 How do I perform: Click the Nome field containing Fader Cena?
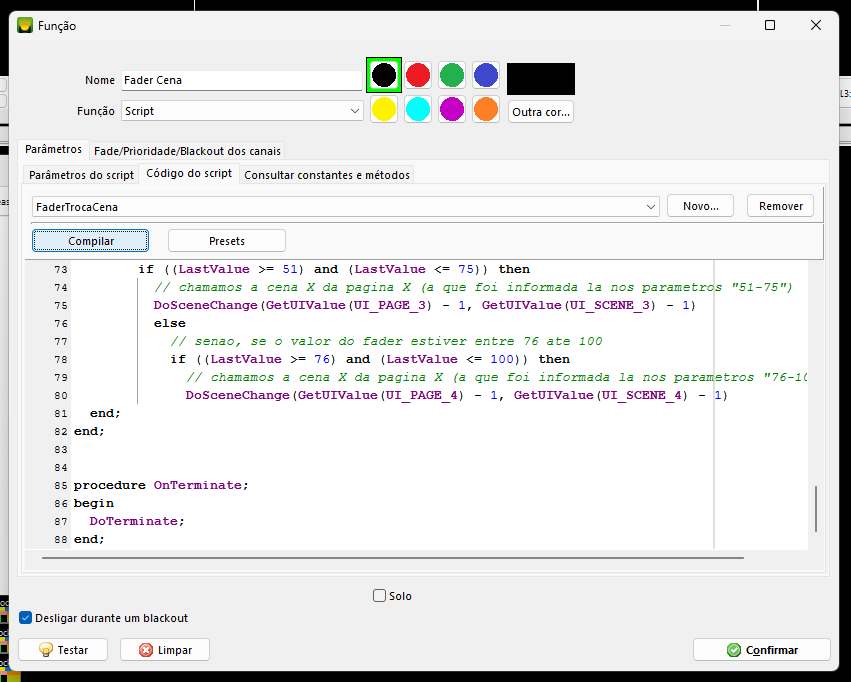pyautogui.click(x=240, y=80)
